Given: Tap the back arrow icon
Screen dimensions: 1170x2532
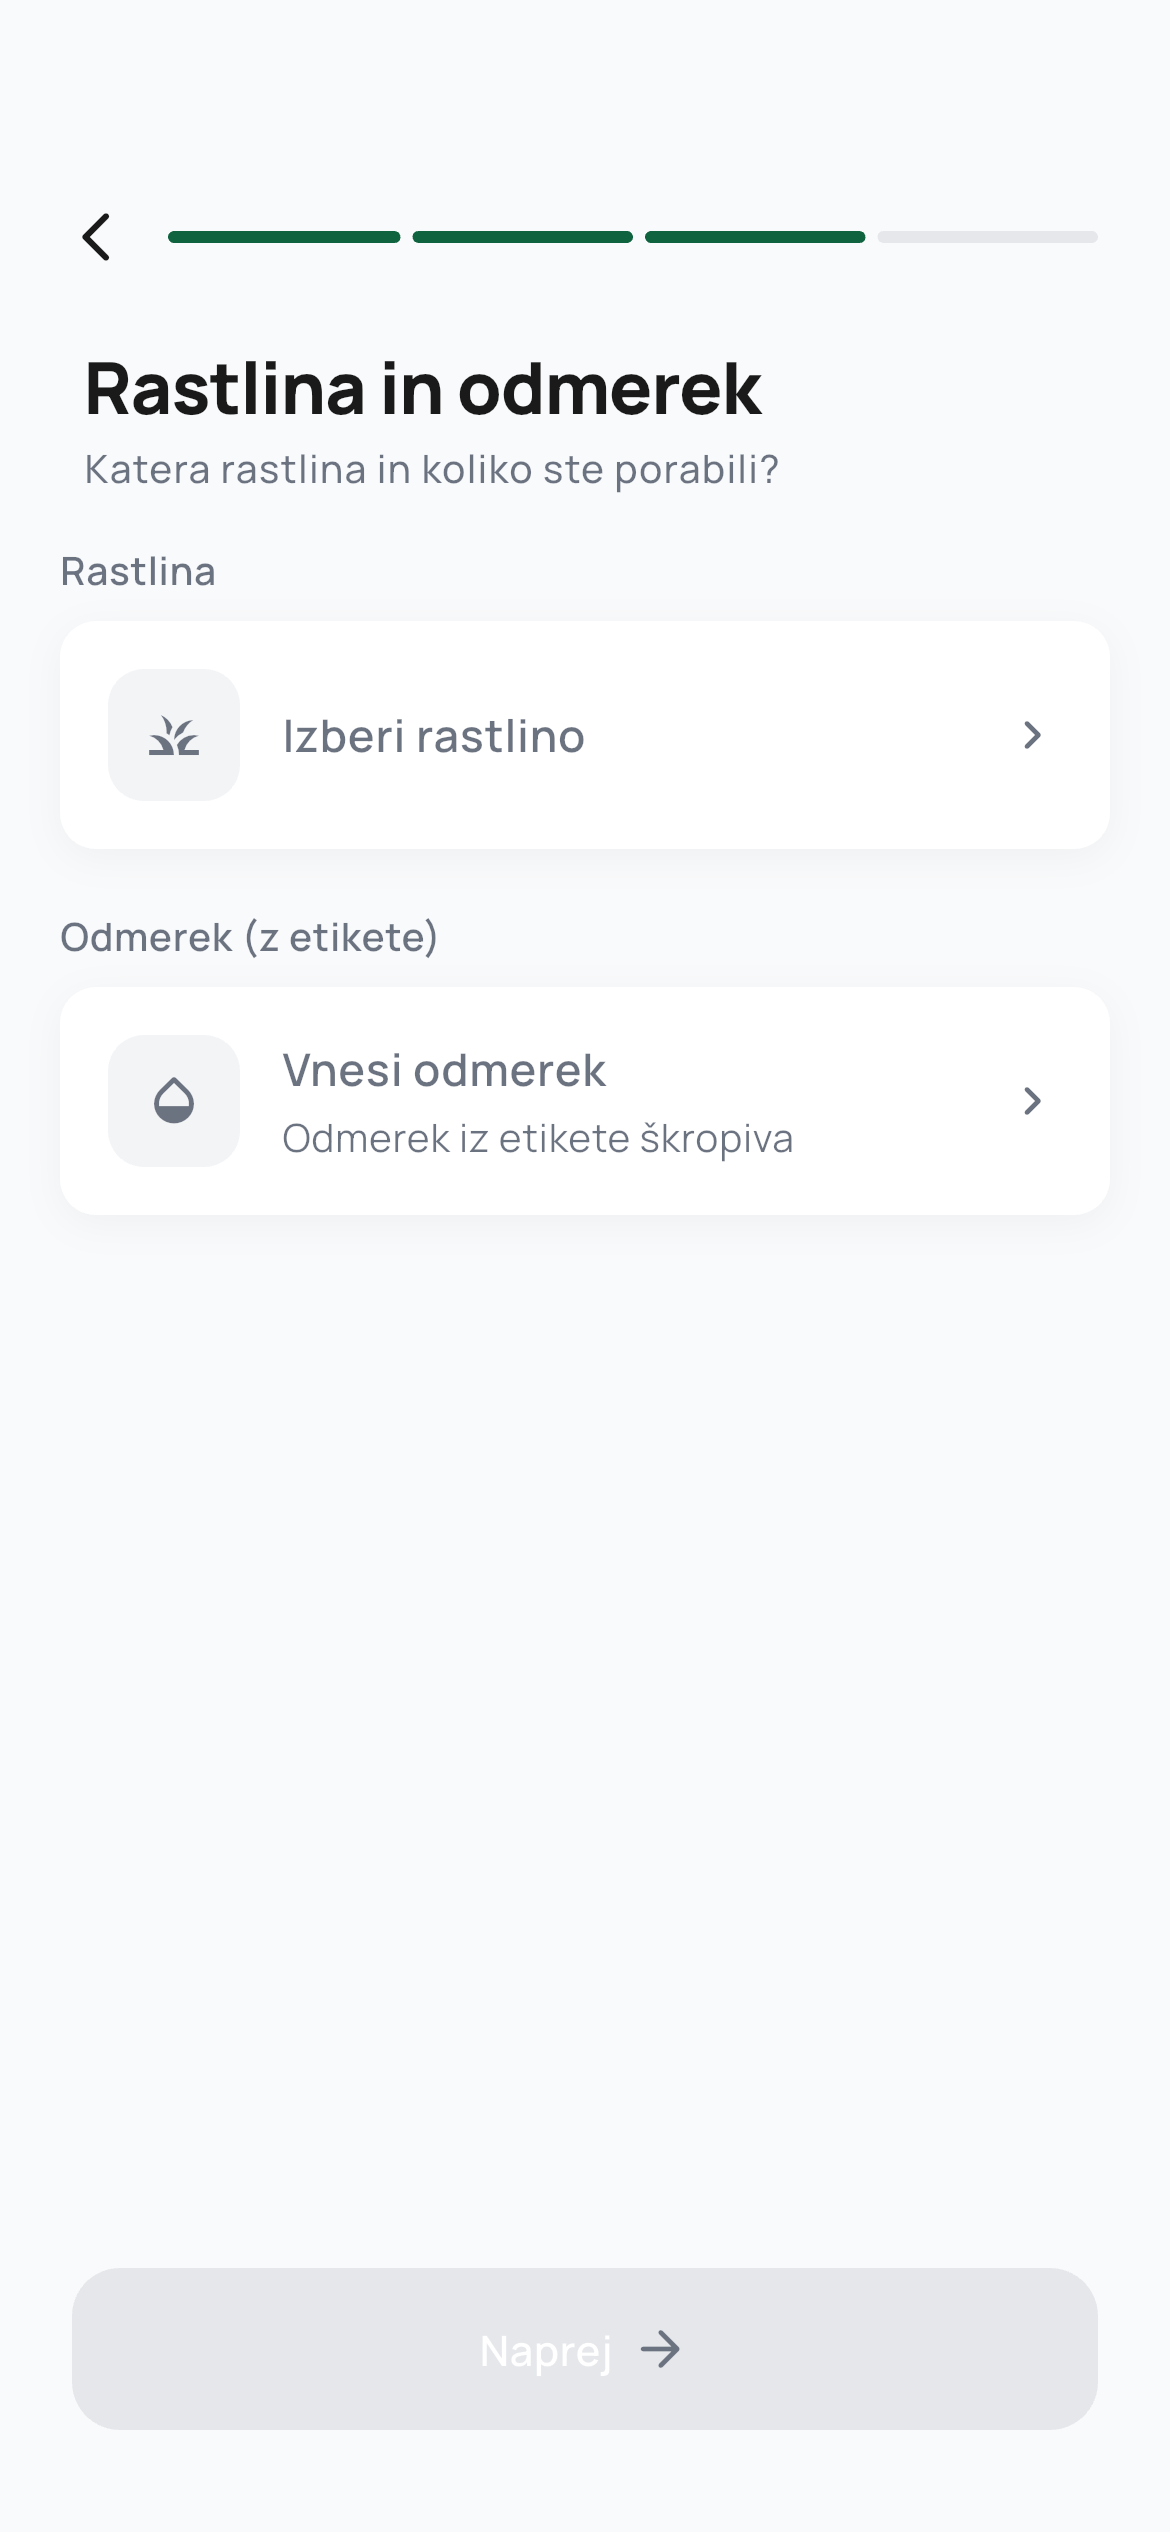Looking at the screenshot, I should 97,237.
